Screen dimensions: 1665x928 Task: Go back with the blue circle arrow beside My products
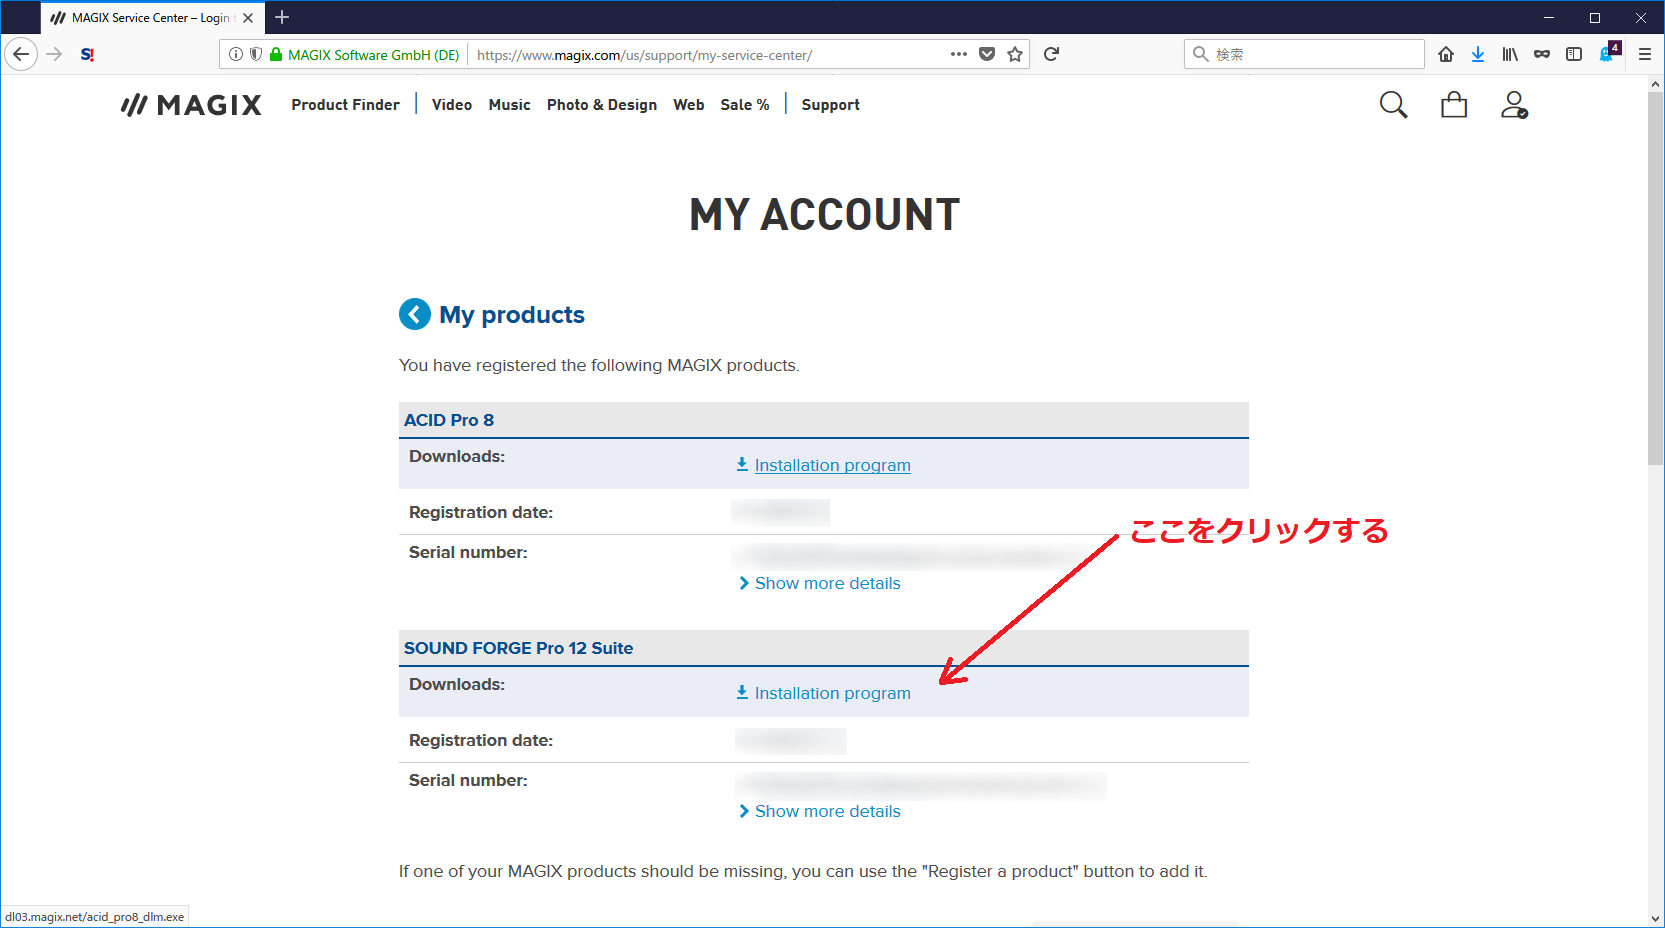[x=415, y=314]
